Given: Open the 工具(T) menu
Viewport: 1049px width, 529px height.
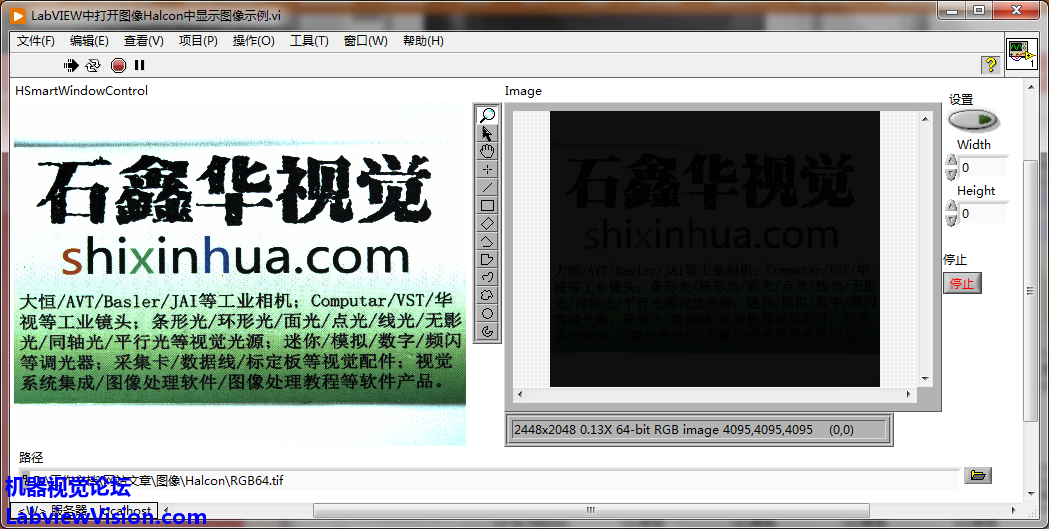Looking at the screenshot, I should point(309,41).
